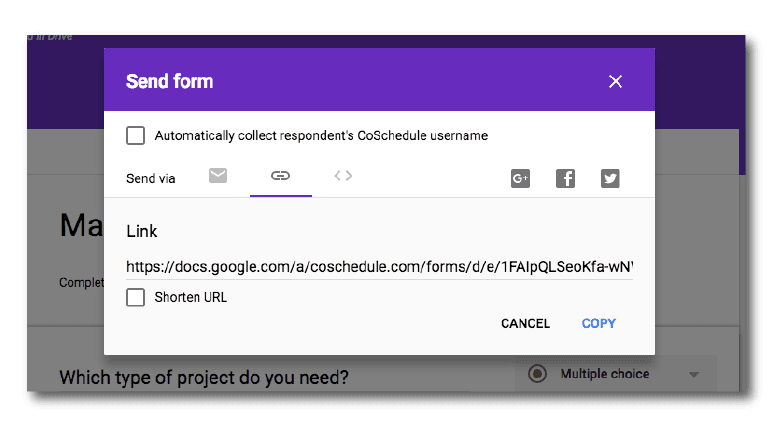Click the Multiple choice radio icon
The width and height of the screenshot is (770, 421).
(x=537, y=374)
